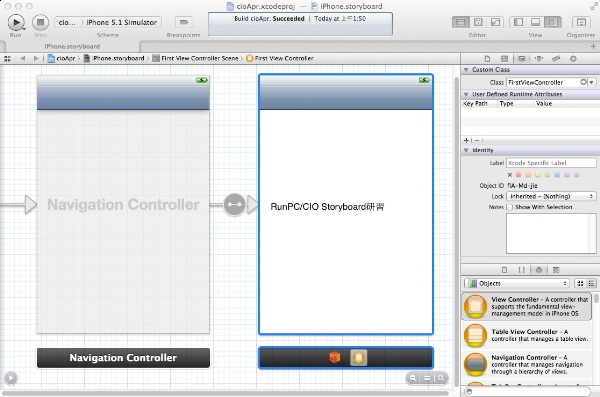Viewport: 600px width, 397px height.
Task: Click the Table View Controller library icon
Action: (x=475, y=335)
